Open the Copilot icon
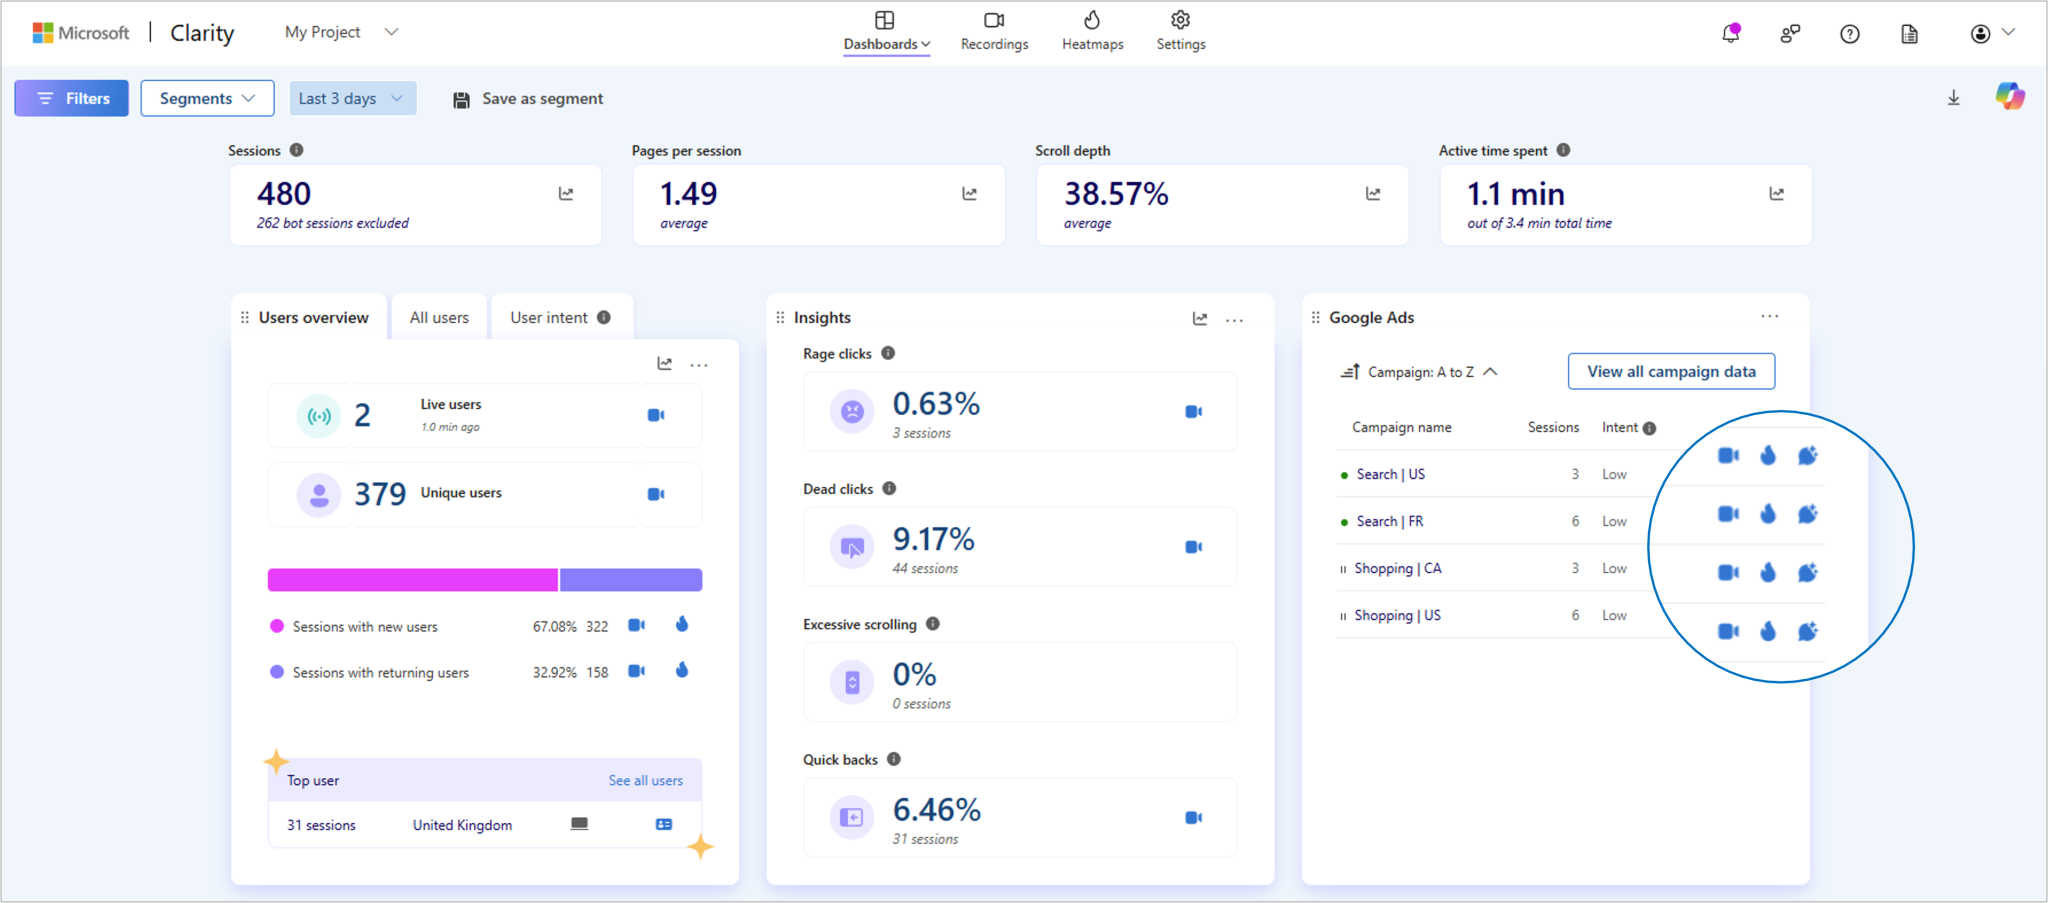Screen dimensions: 2048x903 [2010, 97]
